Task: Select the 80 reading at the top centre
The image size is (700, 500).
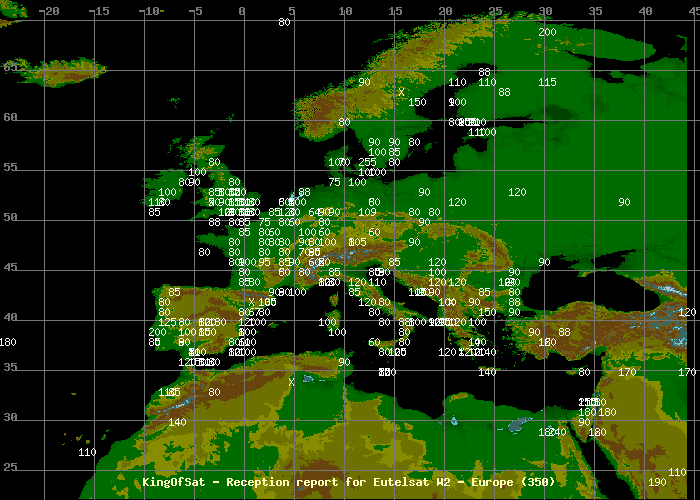Action: tap(284, 22)
